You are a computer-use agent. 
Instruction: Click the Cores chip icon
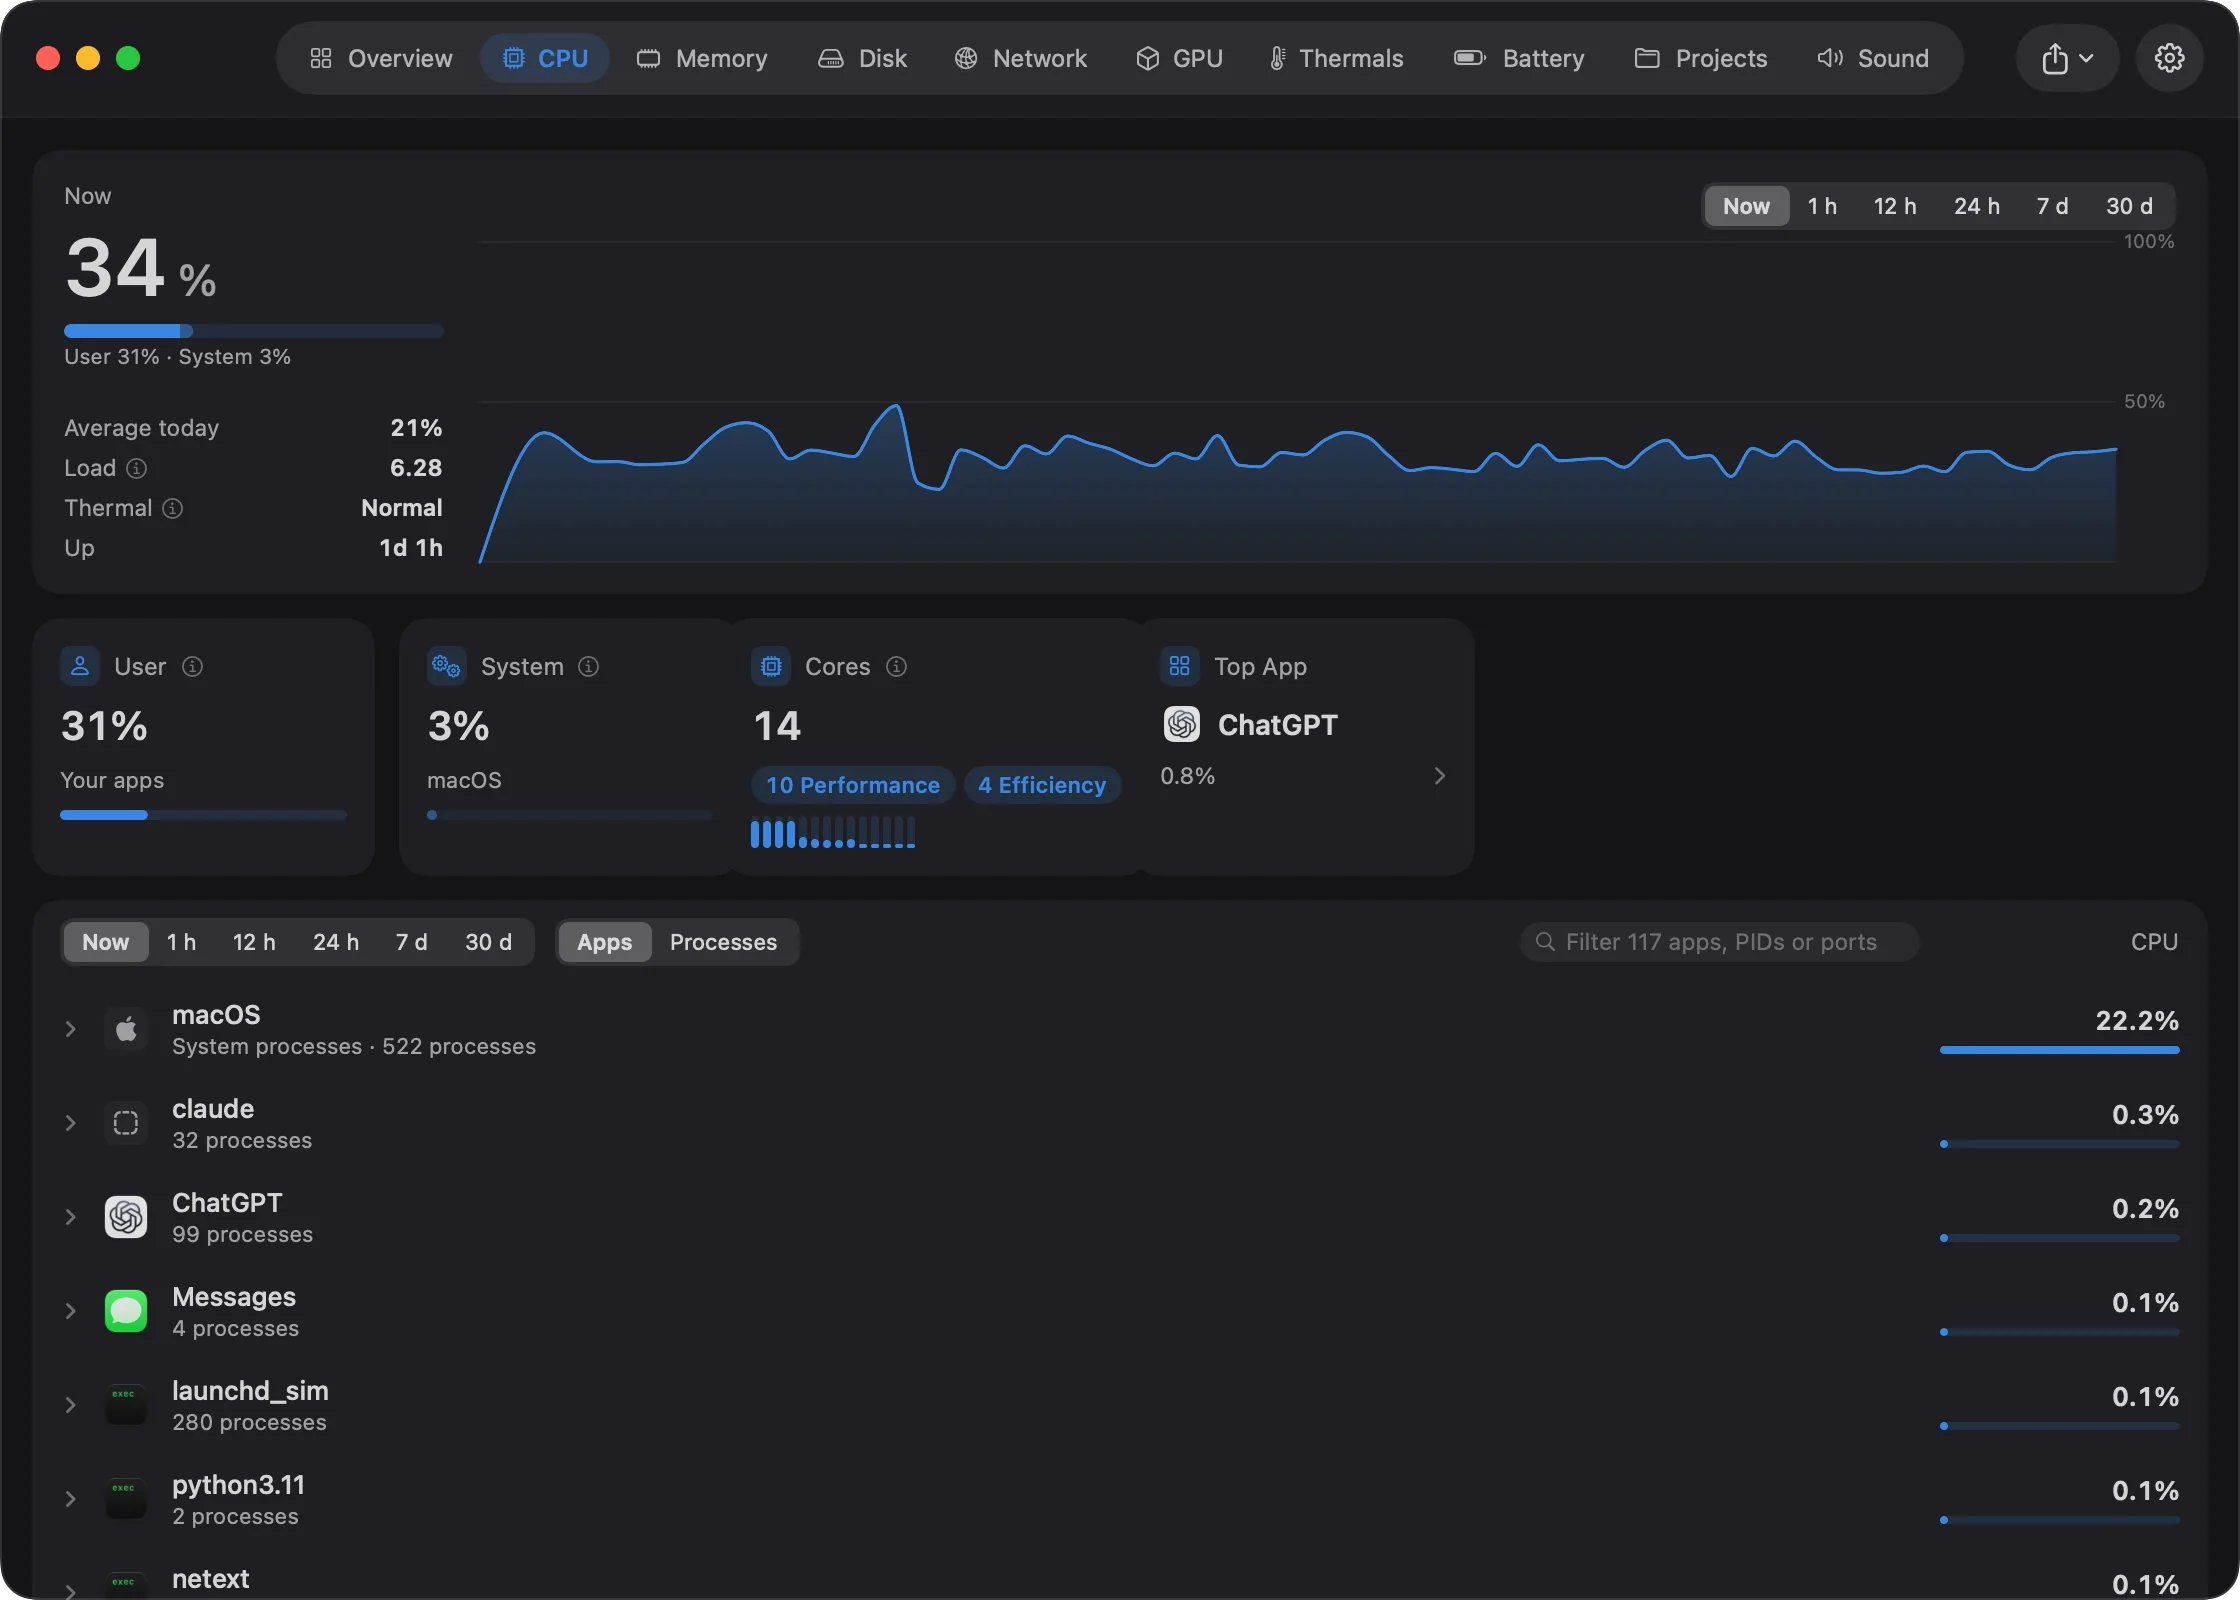(771, 666)
